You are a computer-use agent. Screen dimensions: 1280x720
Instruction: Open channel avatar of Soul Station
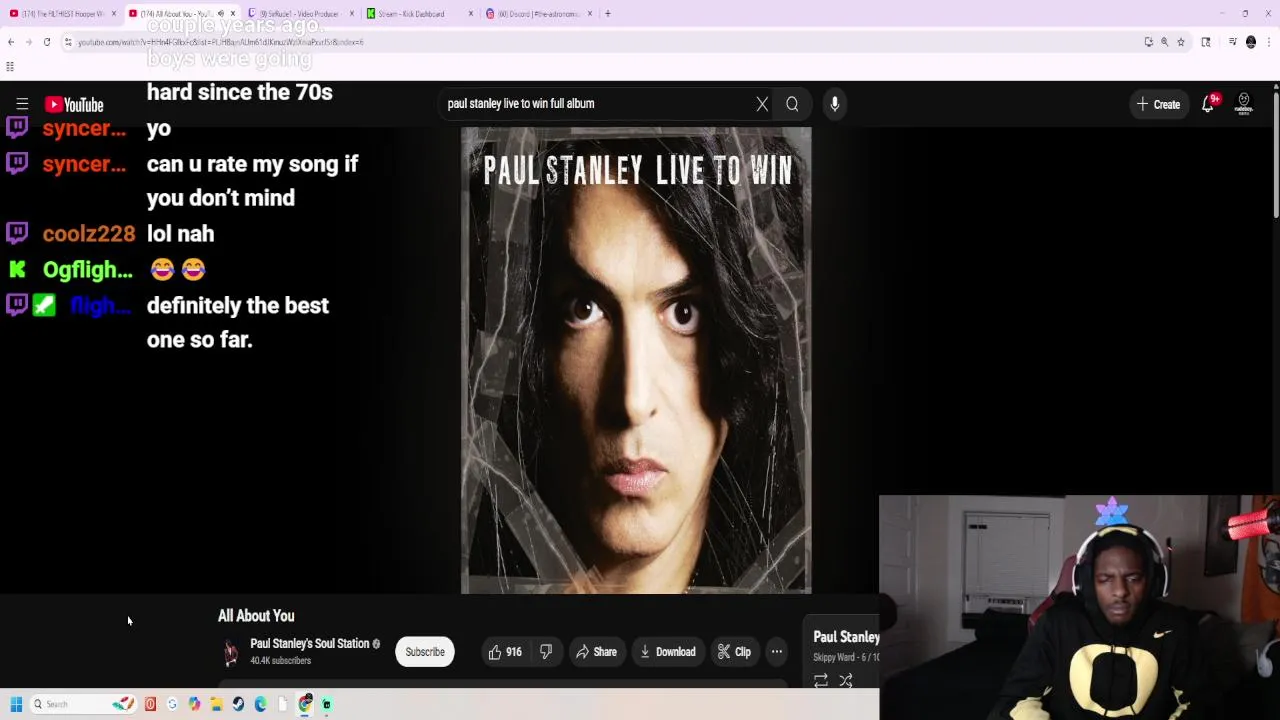tap(231, 652)
